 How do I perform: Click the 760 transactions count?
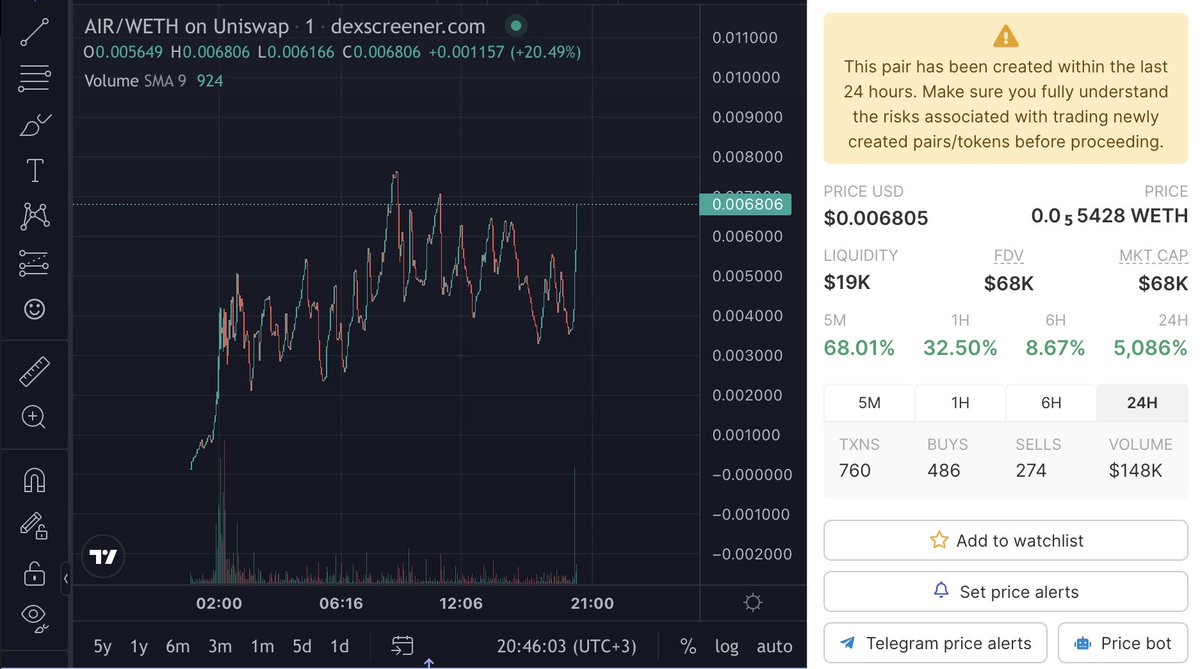(855, 470)
